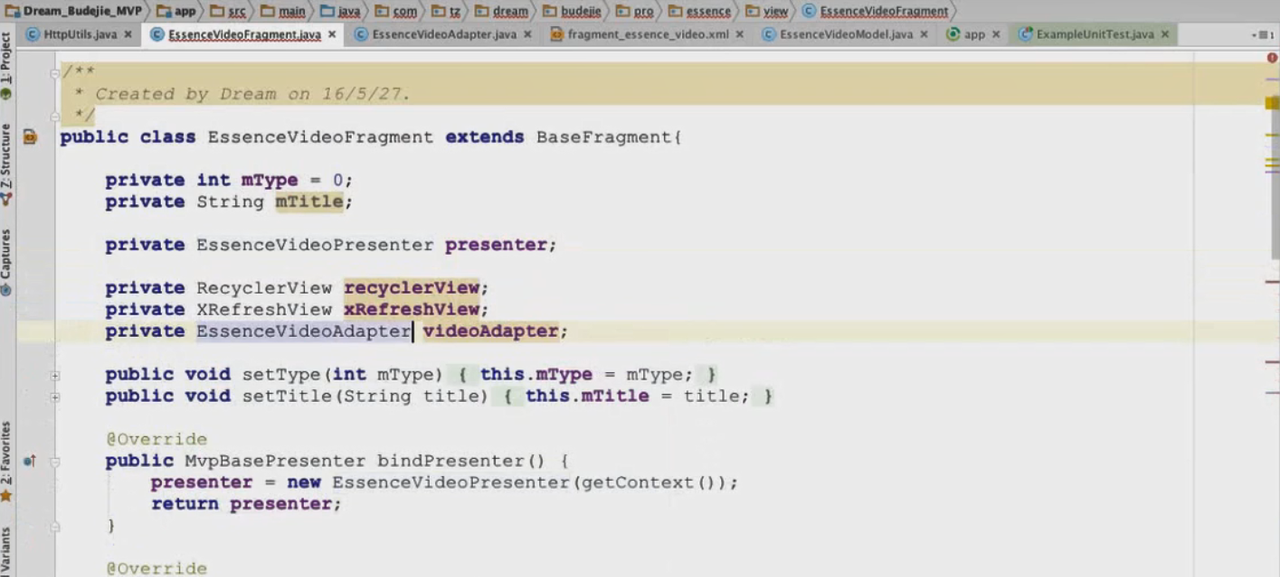Click the MvpBasePresenter return type

(275, 461)
